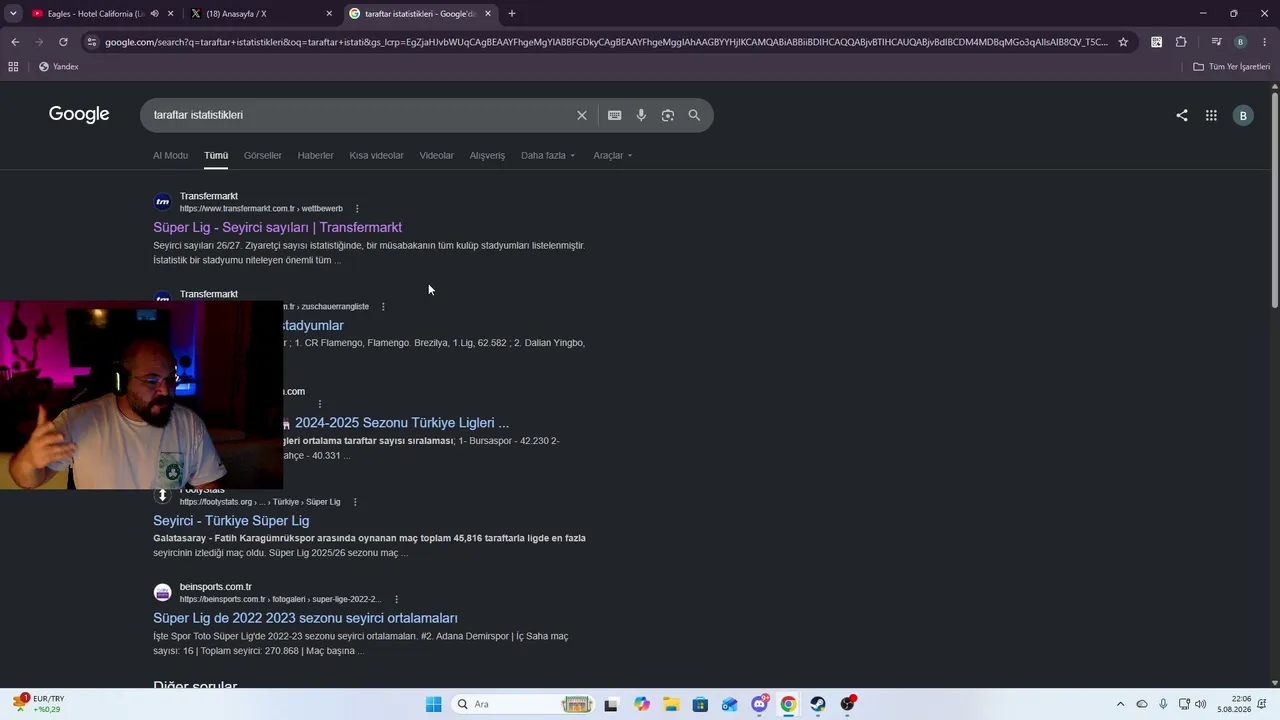Go to the Google homepage logo

(x=79, y=115)
